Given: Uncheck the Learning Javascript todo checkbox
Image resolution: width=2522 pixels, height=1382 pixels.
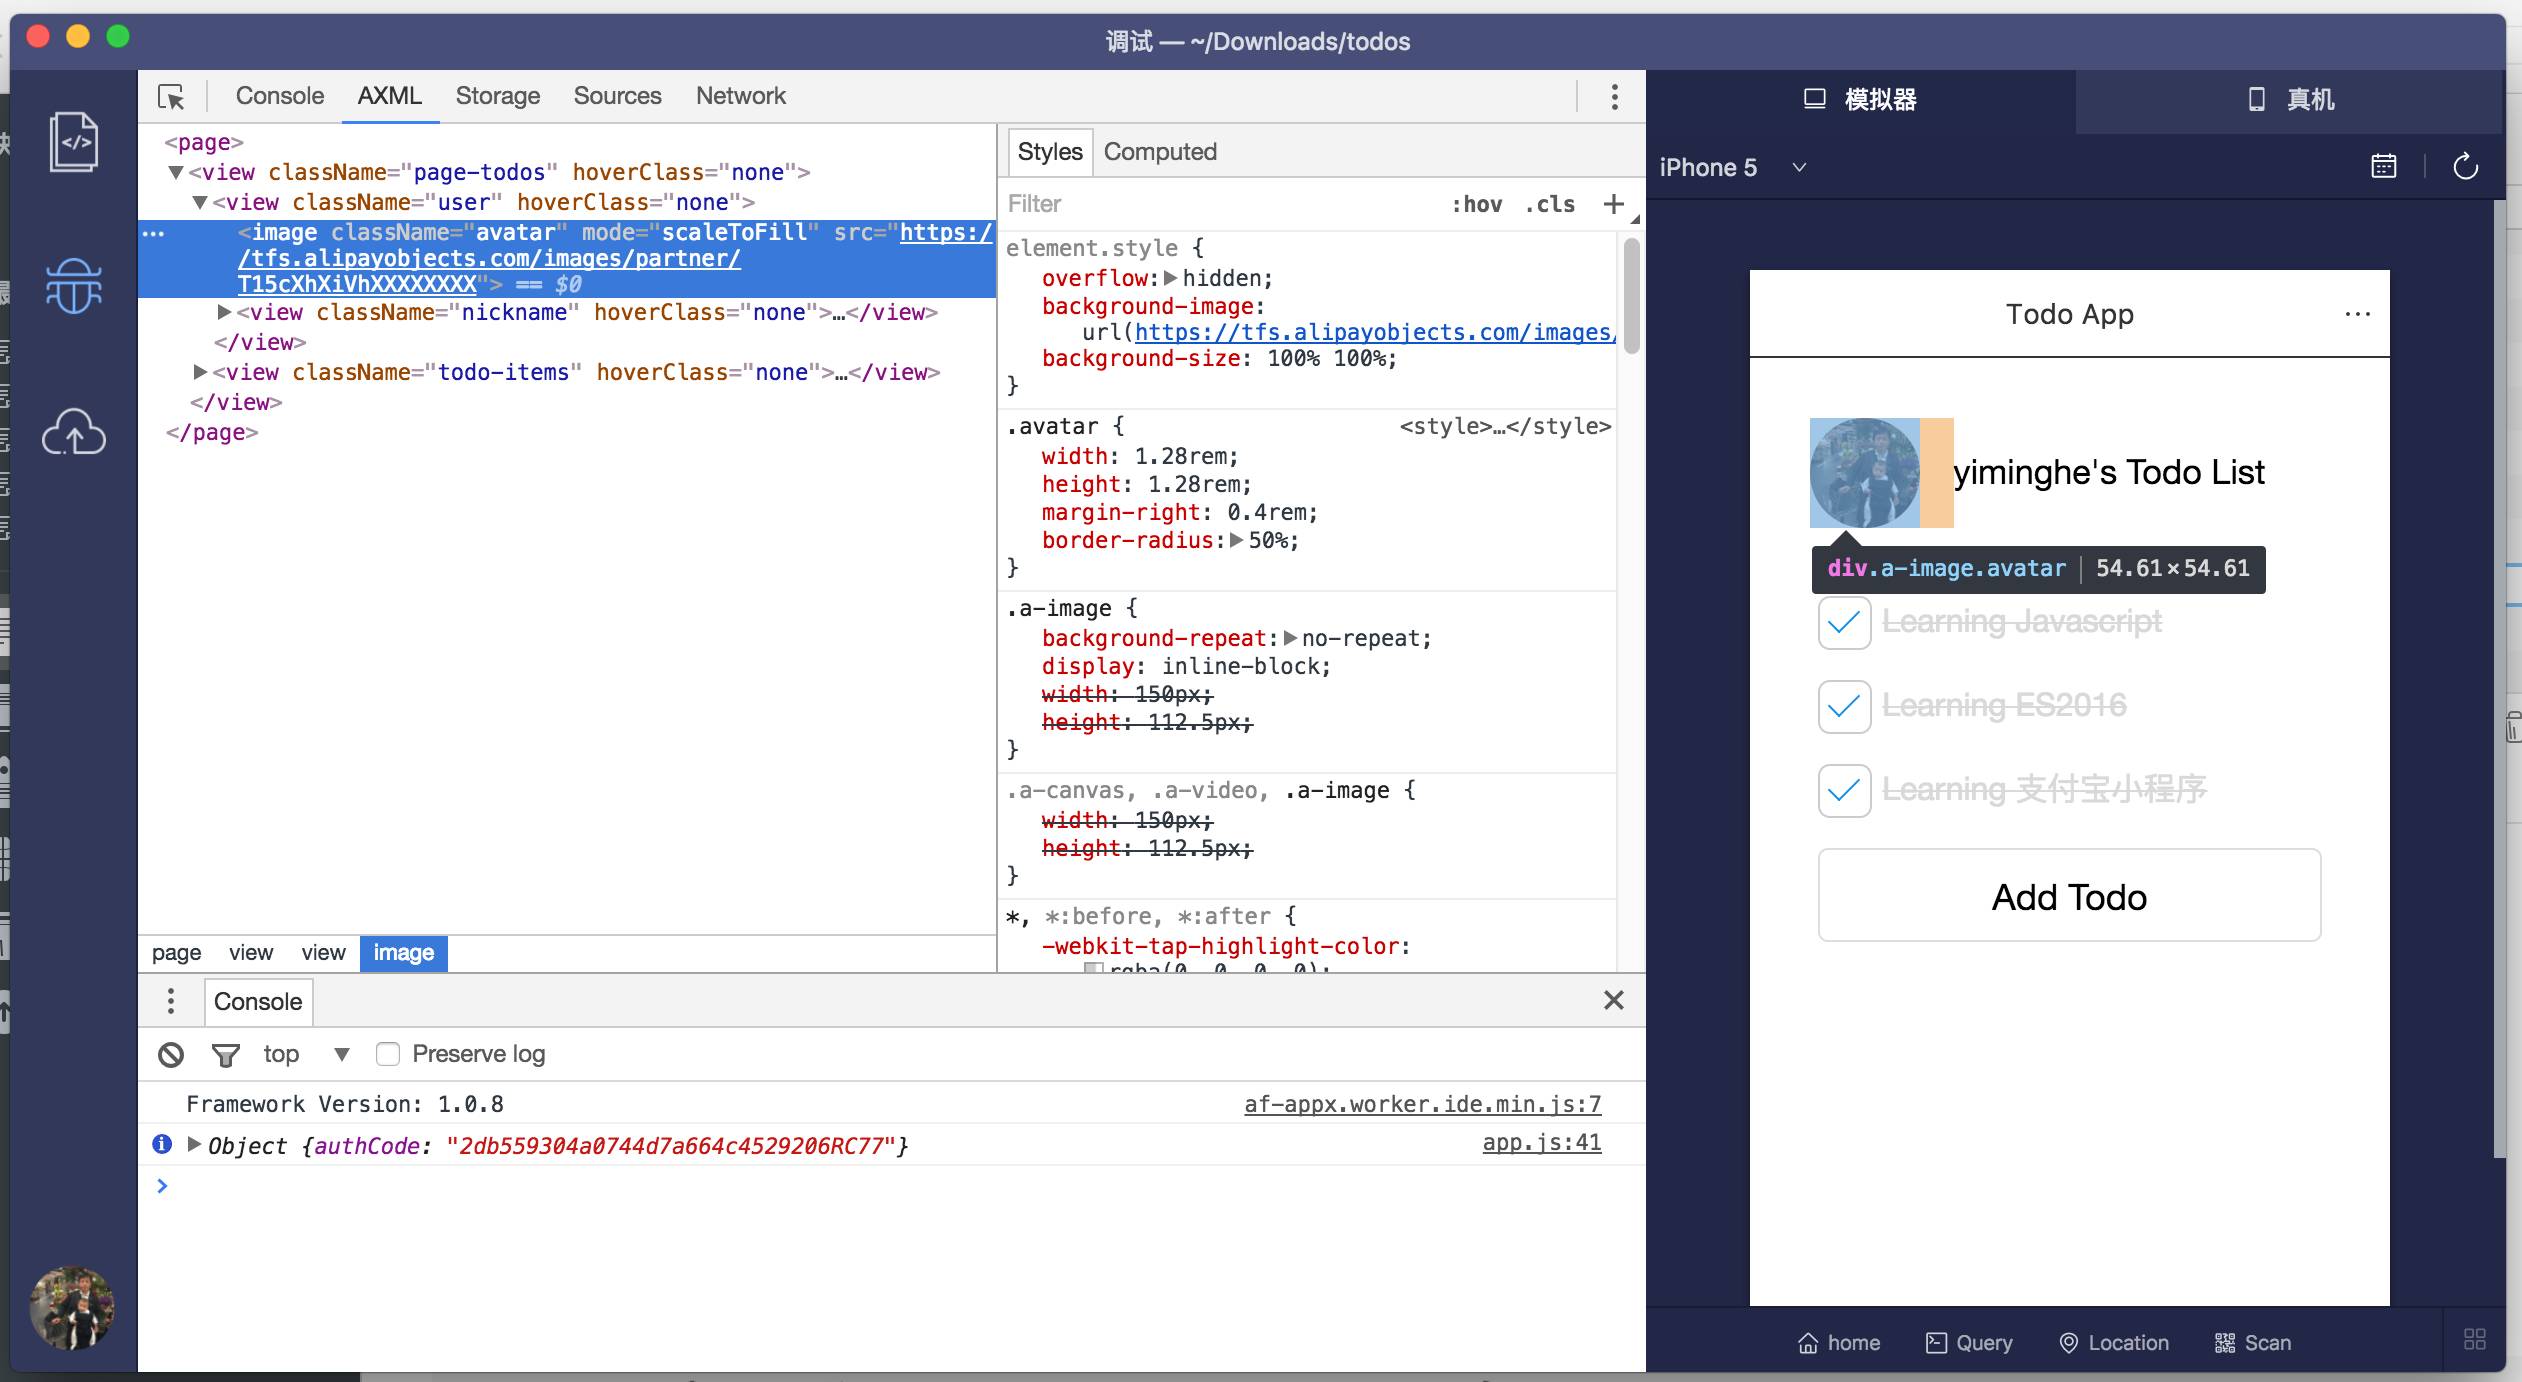Looking at the screenshot, I should pos(1844,623).
